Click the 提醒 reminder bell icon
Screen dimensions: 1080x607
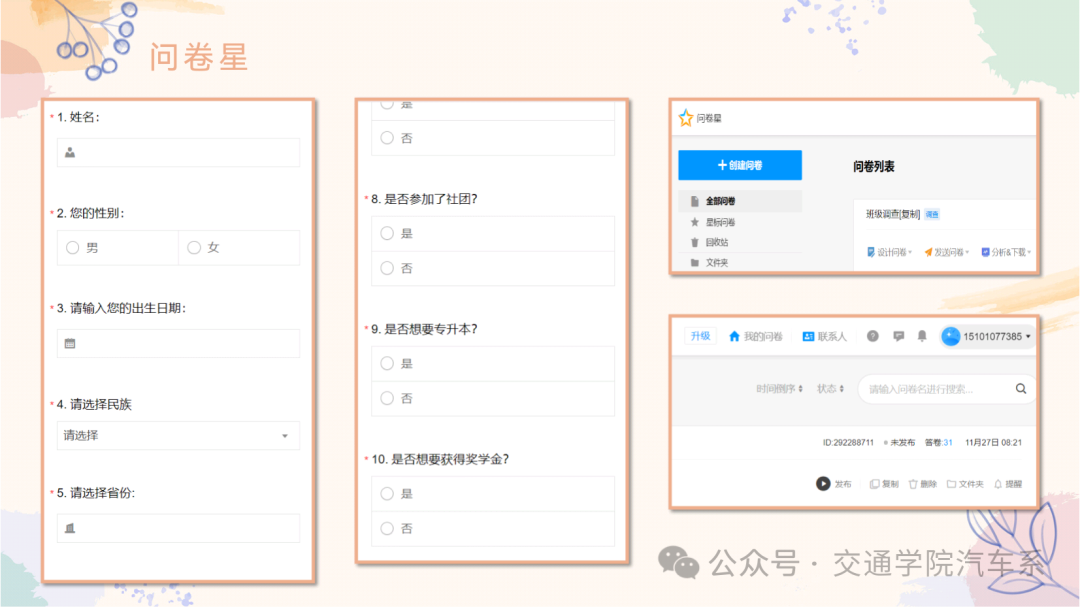click(998, 484)
